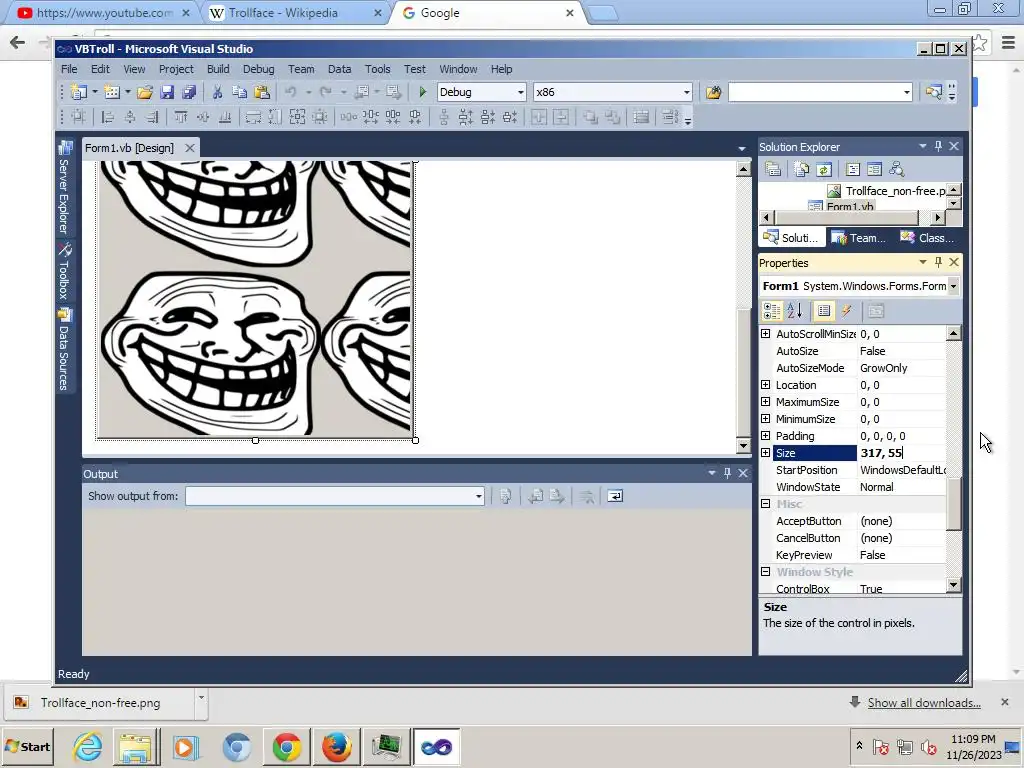Click the Paste clipboard icon
1024x768 pixels.
click(x=262, y=92)
